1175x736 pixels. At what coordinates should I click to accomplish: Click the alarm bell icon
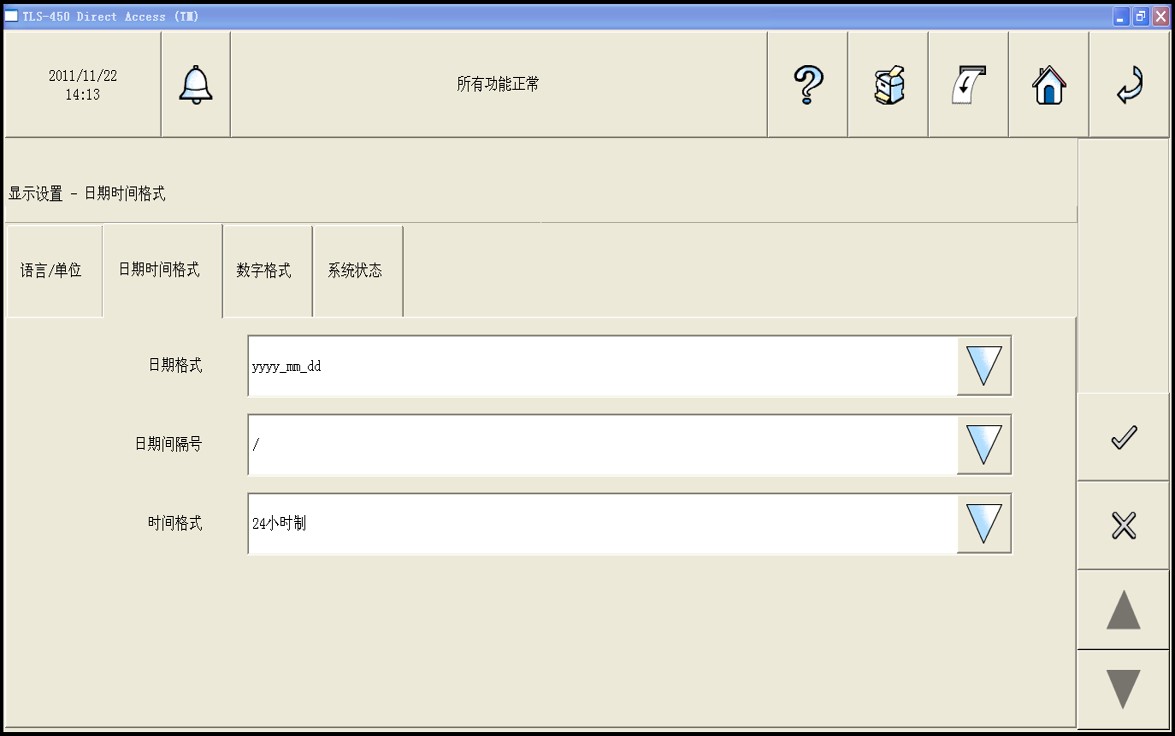(x=196, y=85)
